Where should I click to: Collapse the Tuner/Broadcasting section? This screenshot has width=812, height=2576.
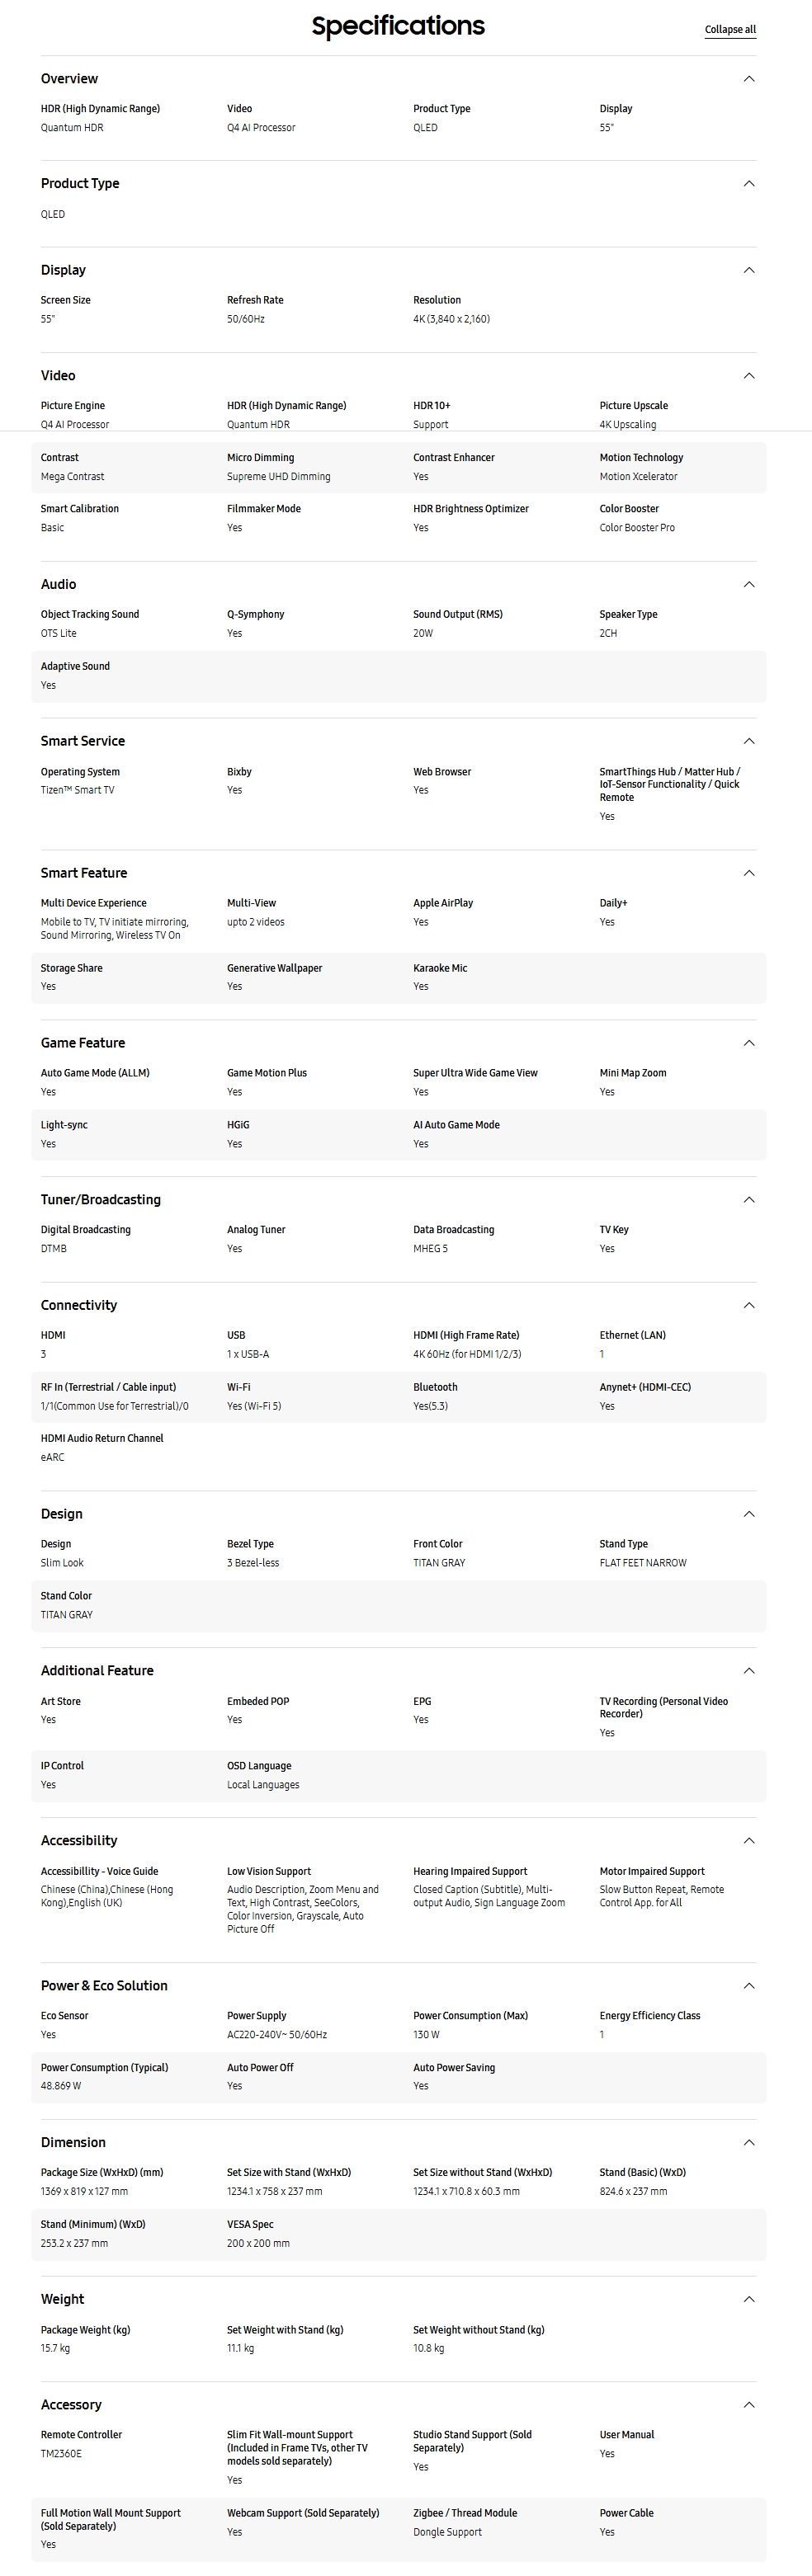click(749, 1200)
